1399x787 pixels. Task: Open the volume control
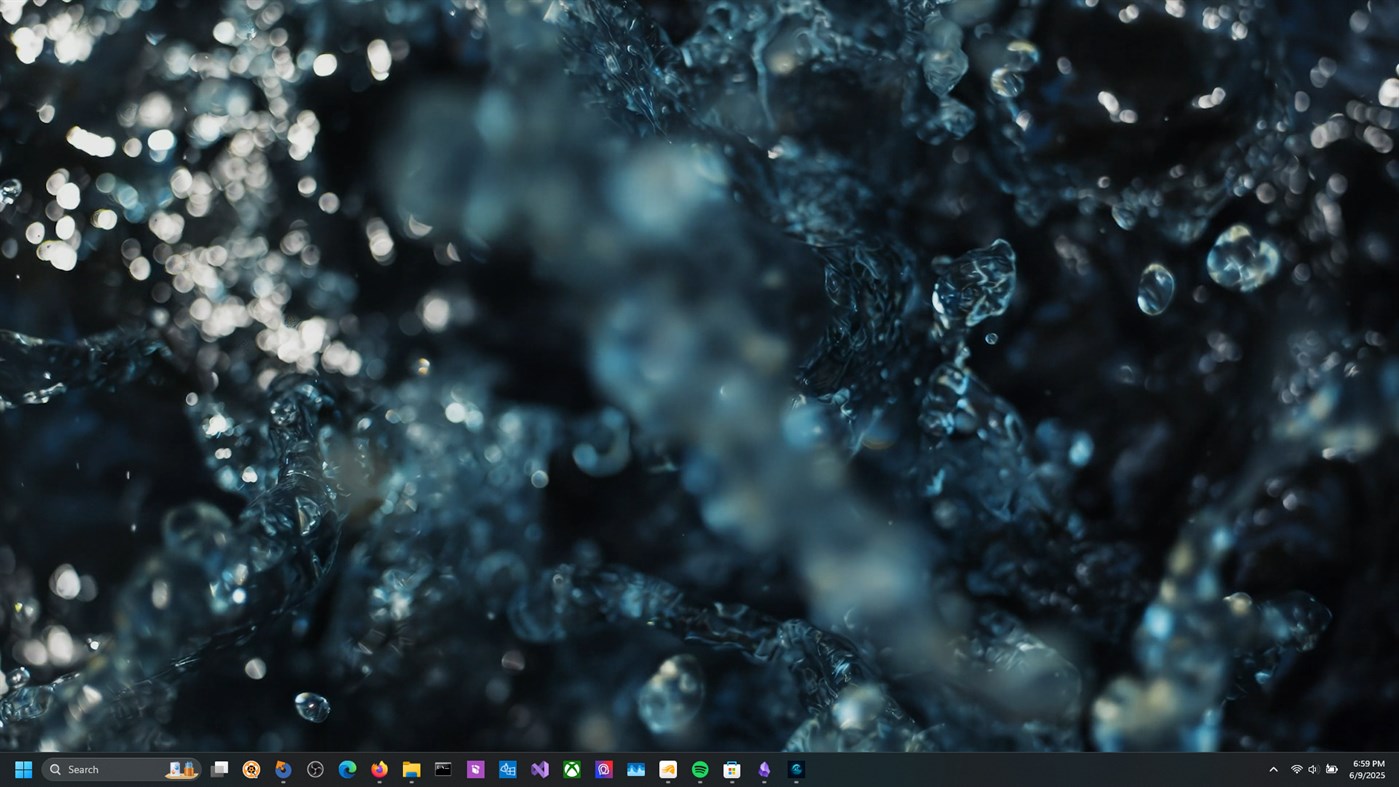1312,769
